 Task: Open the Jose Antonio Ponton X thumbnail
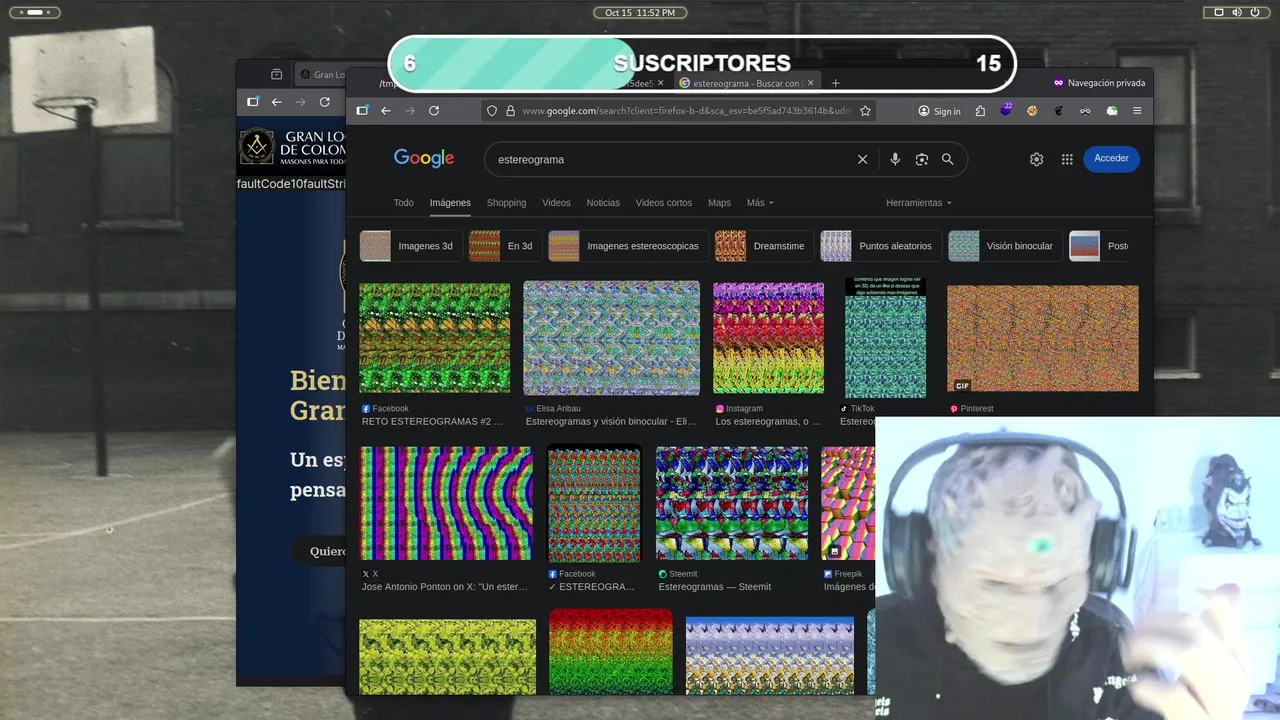click(x=446, y=503)
